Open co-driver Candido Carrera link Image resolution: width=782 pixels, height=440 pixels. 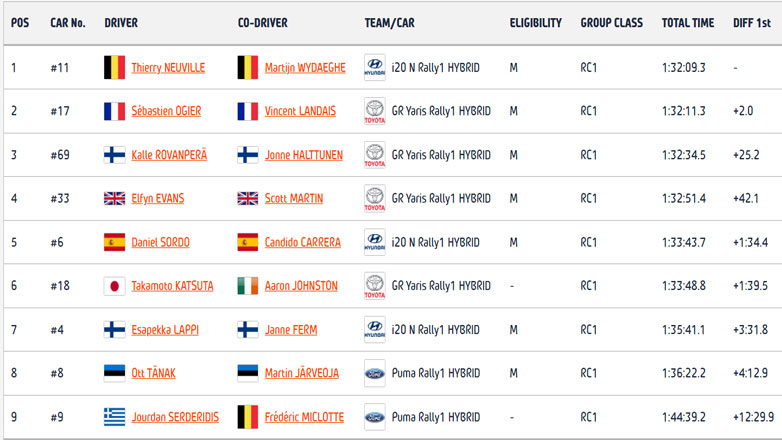pos(303,242)
